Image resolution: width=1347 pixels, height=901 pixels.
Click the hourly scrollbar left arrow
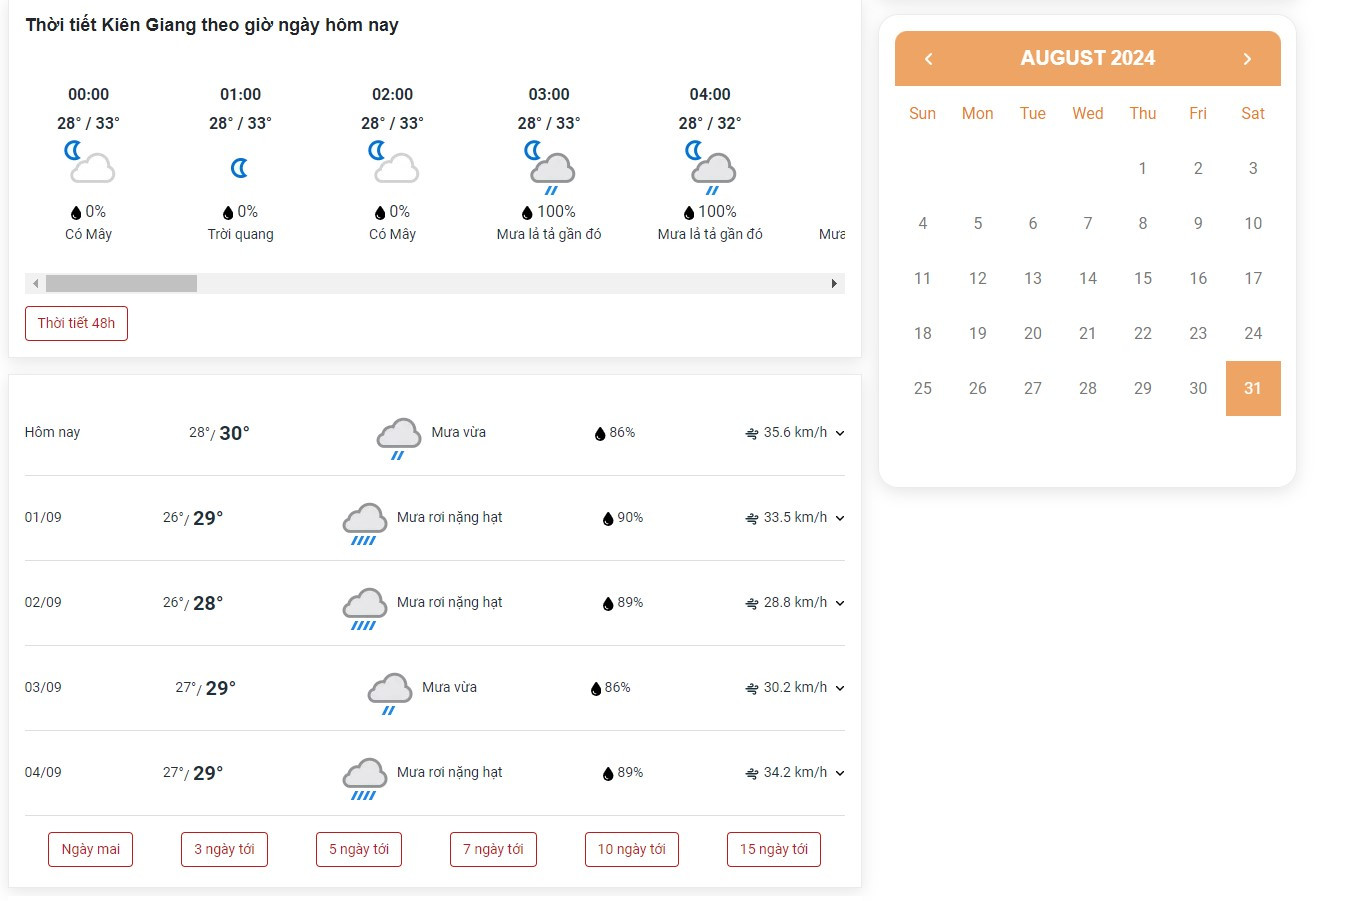[x=35, y=284]
